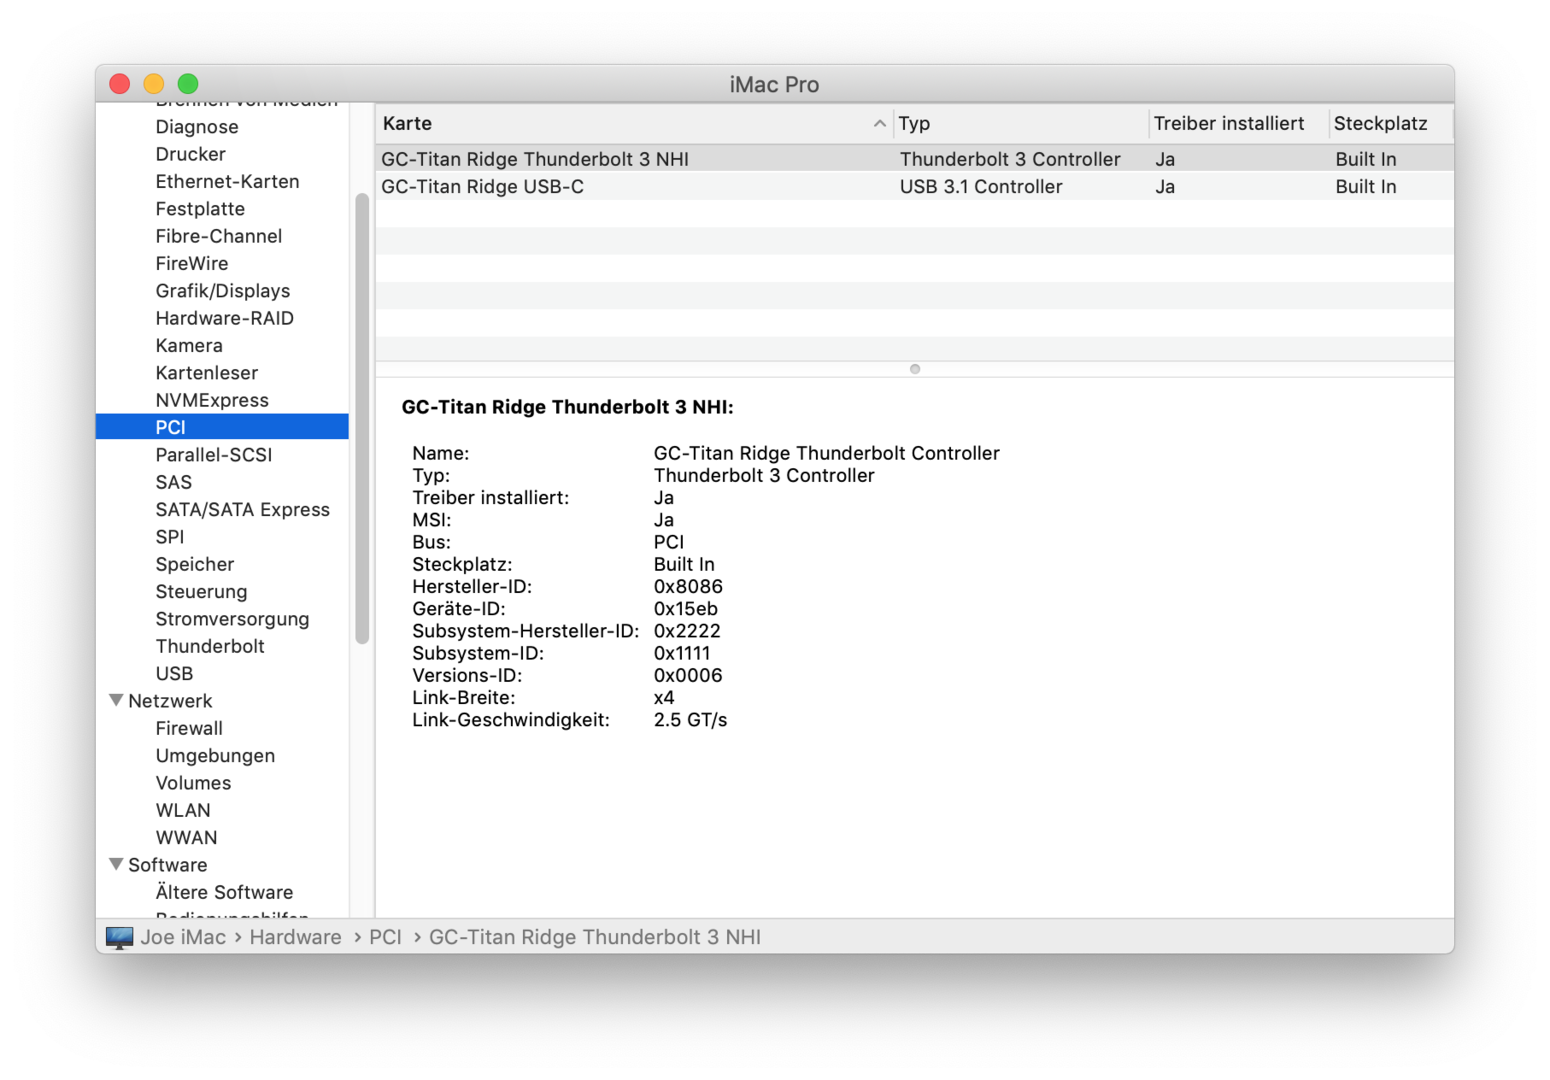This screenshot has width=1550, height=1080.
Task: Open Kartenleser in the sidebar
Action: [206, 373]
